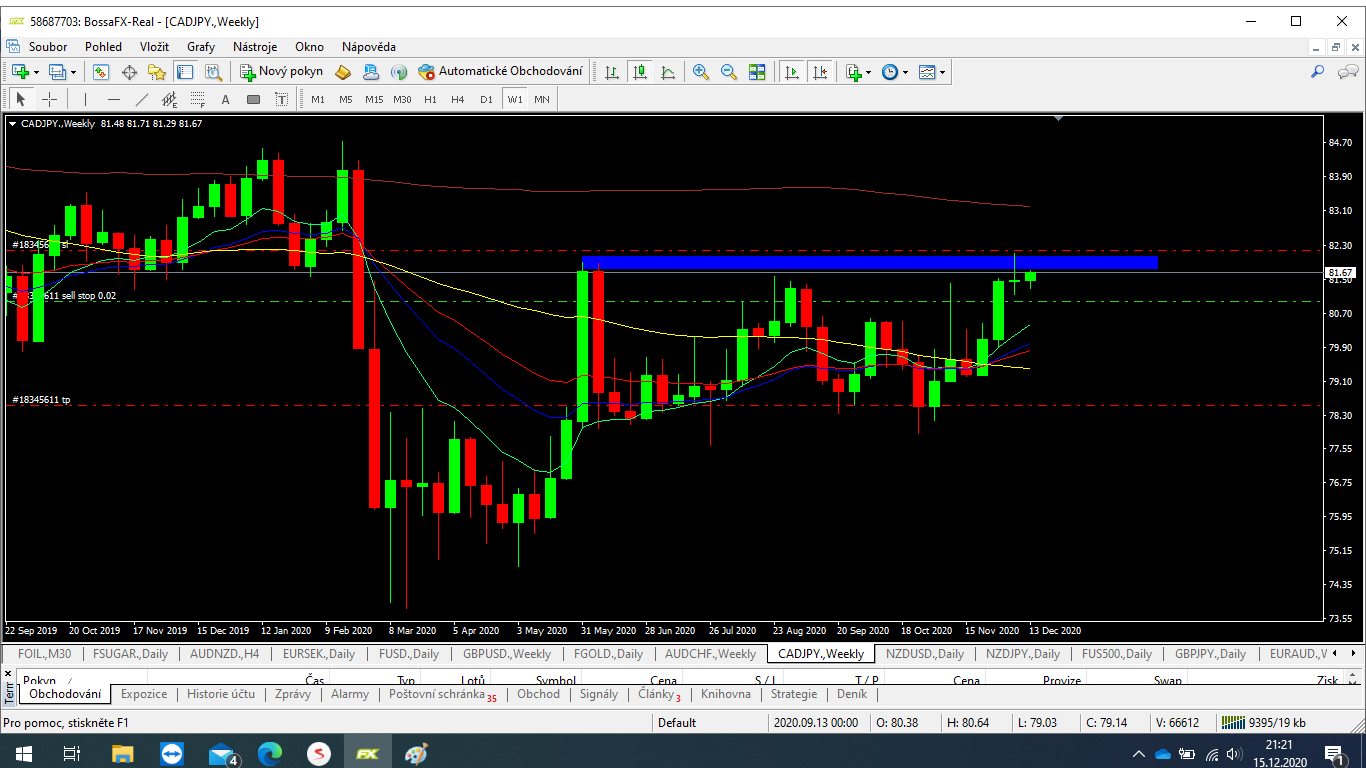This screenshot has height=768, width=1366.
Task: Open the Data Window crosshair icon
Action: coord(129,72)
